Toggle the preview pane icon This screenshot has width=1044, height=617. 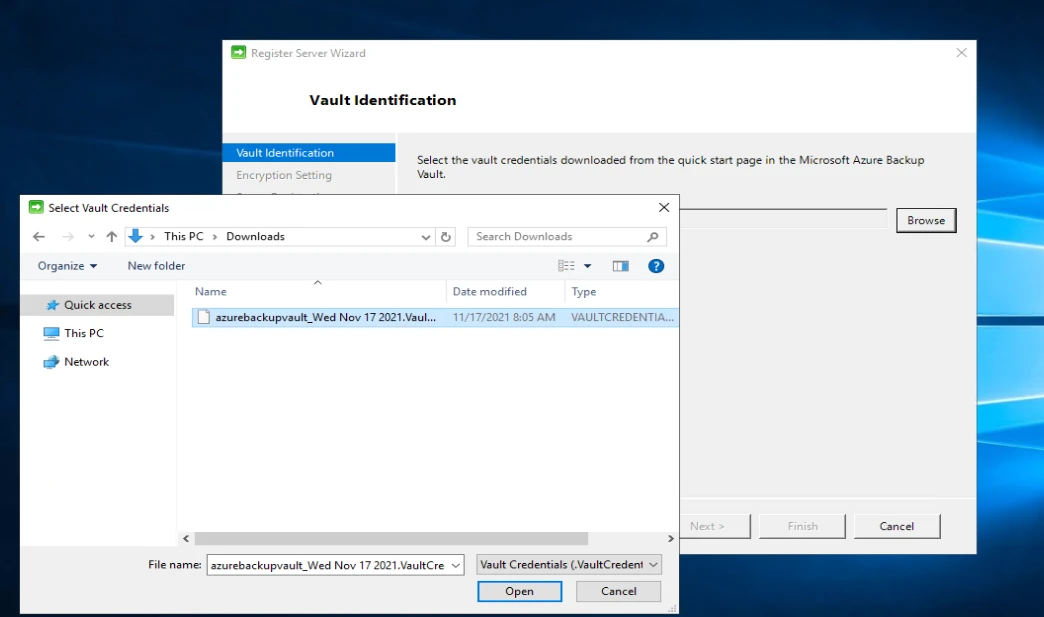[x=621, y=265]
